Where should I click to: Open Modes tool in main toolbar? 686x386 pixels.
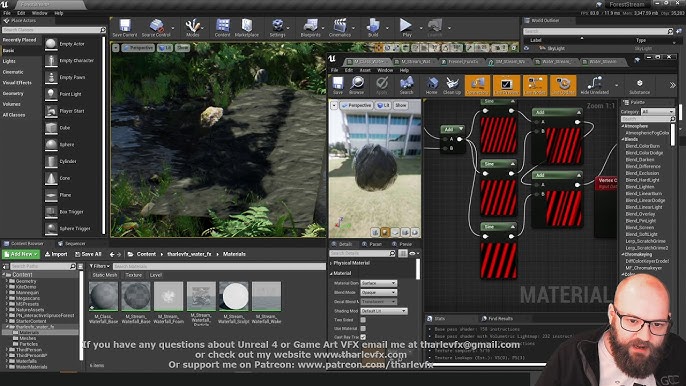tap(192, 28)
